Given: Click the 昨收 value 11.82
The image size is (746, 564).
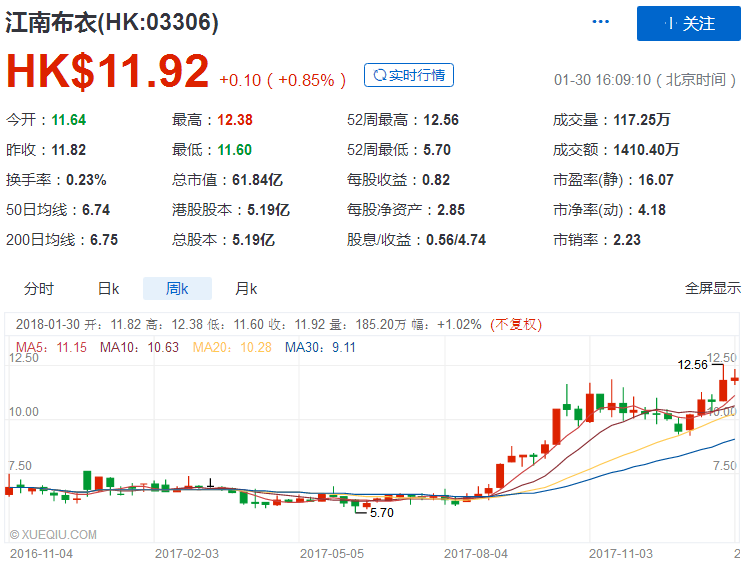Looking at the screenshot, I should coord(69,150).
